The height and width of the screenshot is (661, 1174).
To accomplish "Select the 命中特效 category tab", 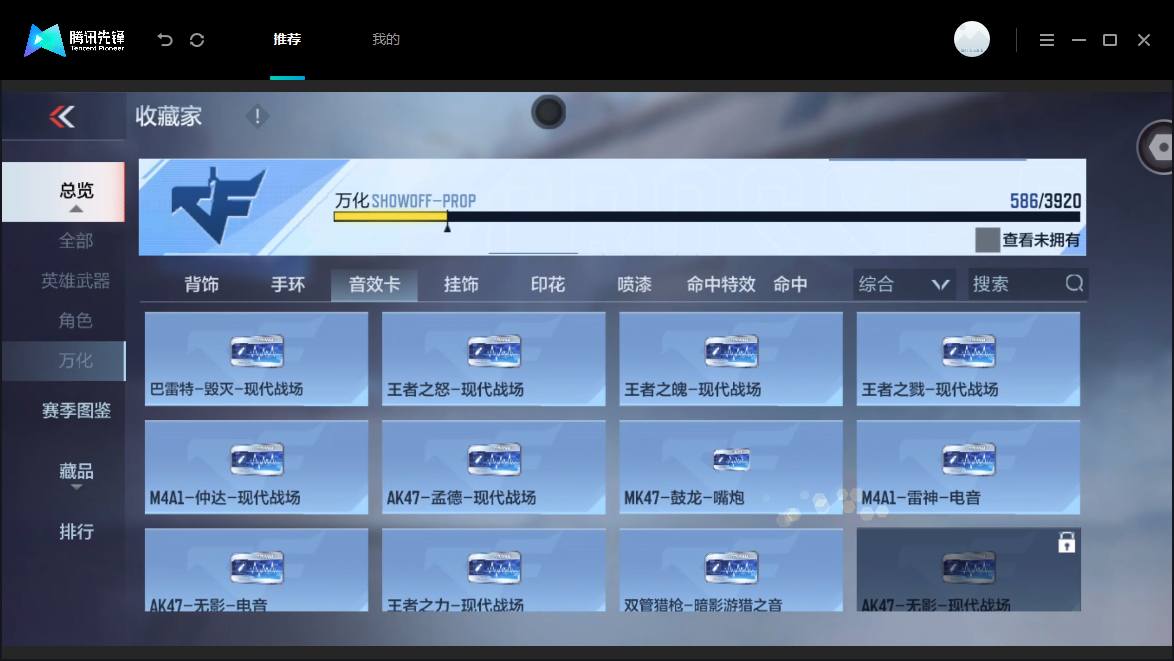I will (x=721, y=284).
